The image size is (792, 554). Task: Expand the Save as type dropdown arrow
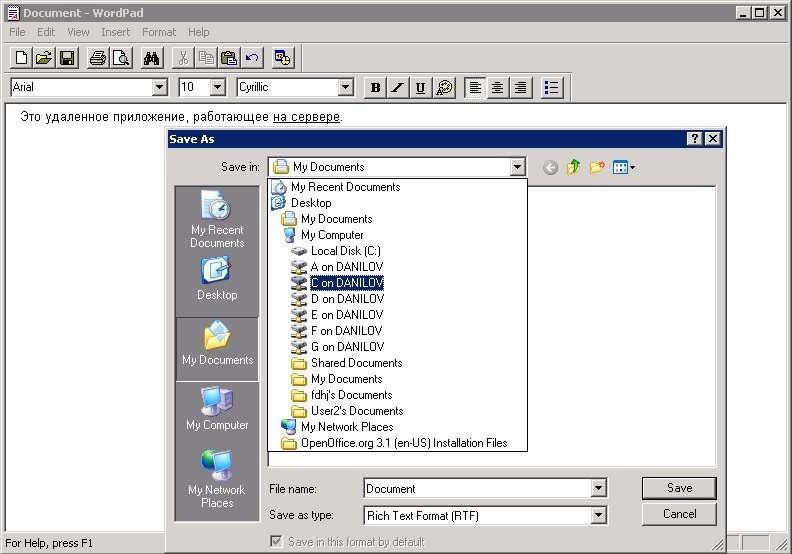point(599,515)
